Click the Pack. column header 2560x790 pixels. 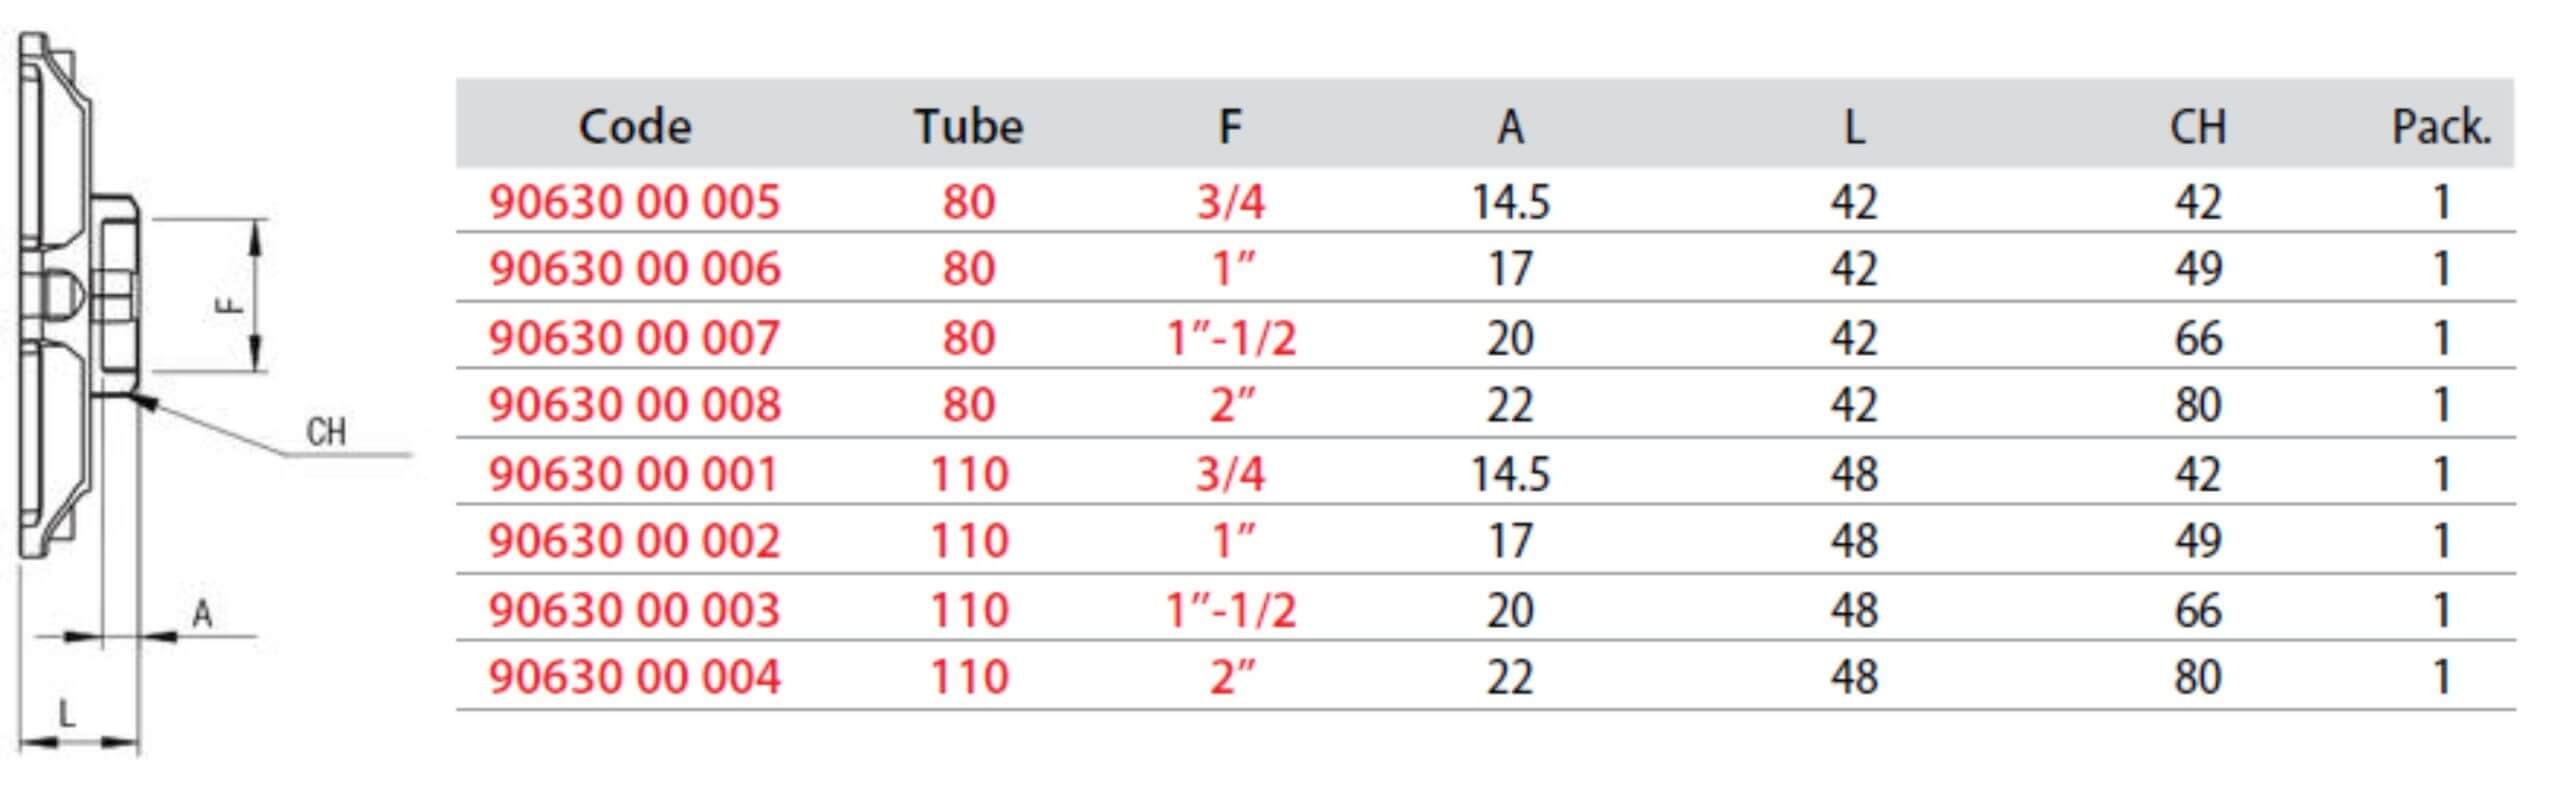2441,127
